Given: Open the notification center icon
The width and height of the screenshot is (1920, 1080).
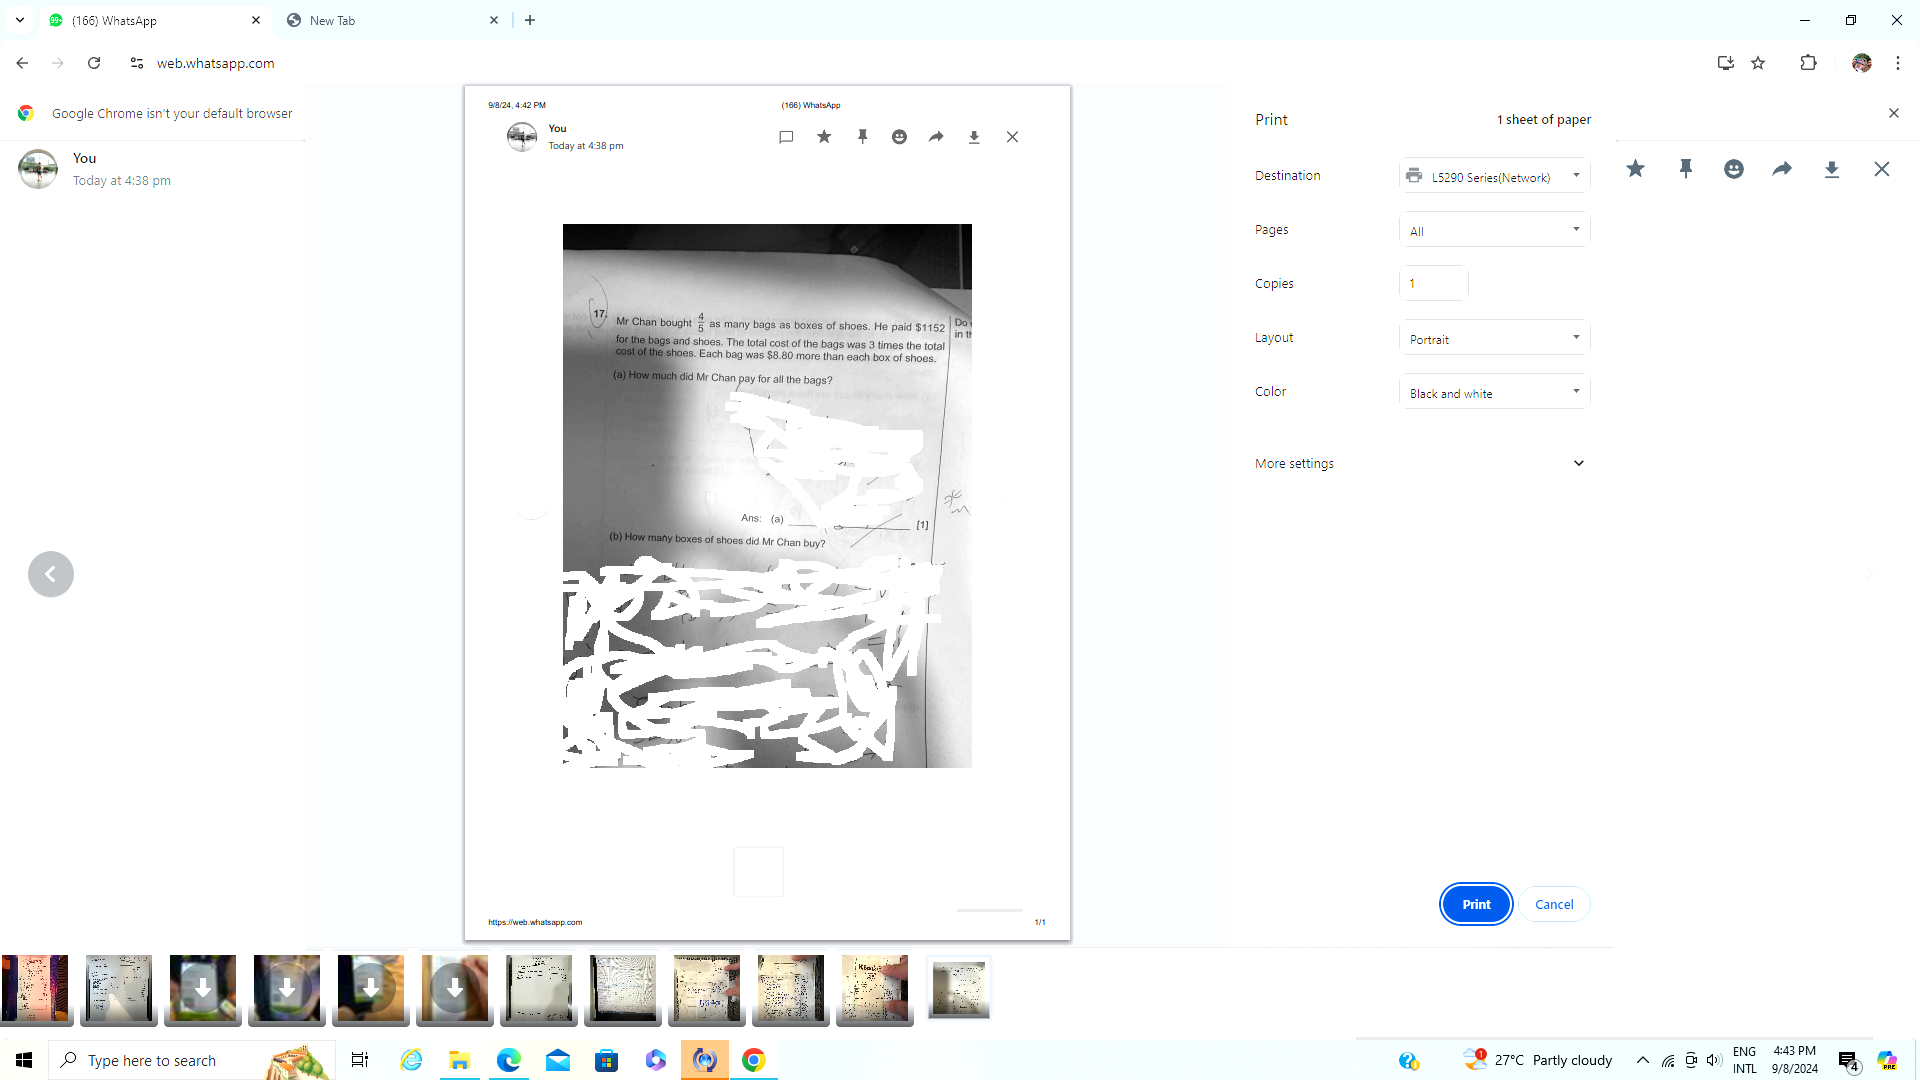Looking at the screenshot, I should [x=1848, y=1060].
